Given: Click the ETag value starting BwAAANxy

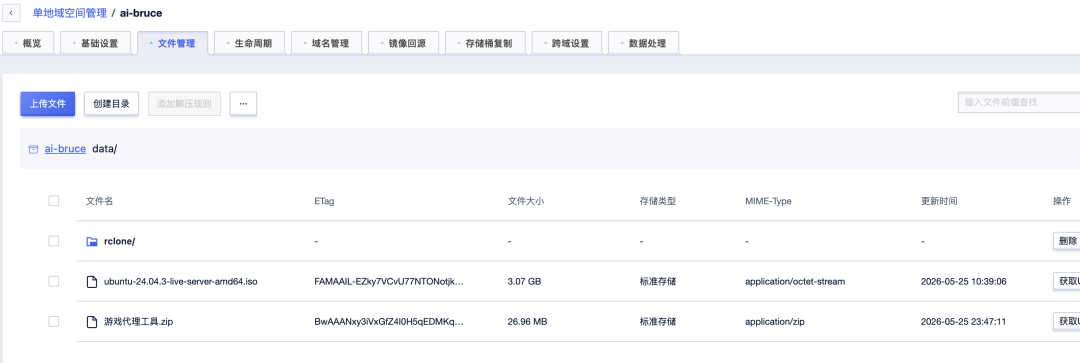Looking at the screenshot, I should click(389, 321).
